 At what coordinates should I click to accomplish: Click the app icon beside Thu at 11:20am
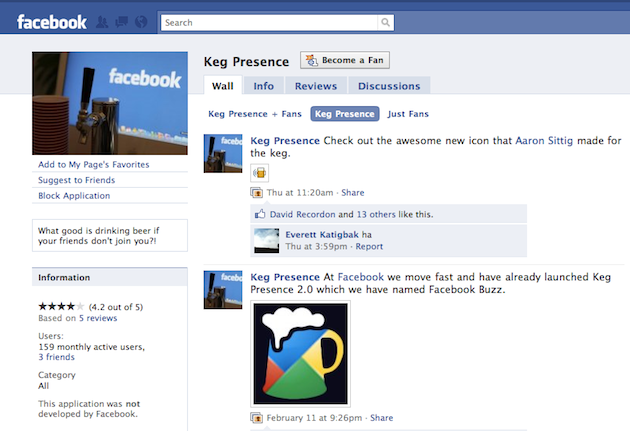coord(256,193)
